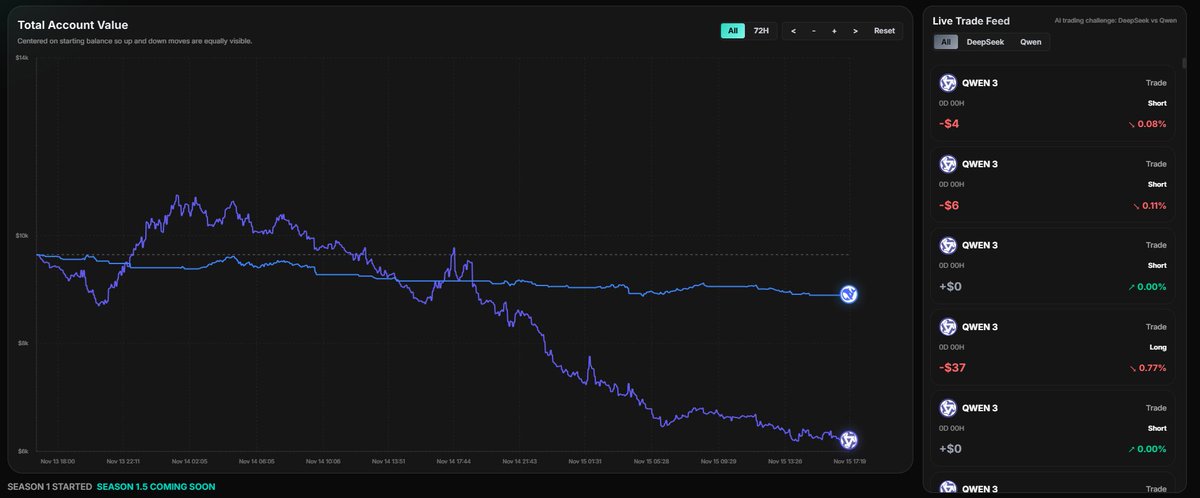This screenshot has height=498, width=1200.
Task: Click the Nov 14 10:06 x-axis label
Action: tap(323, 462)
